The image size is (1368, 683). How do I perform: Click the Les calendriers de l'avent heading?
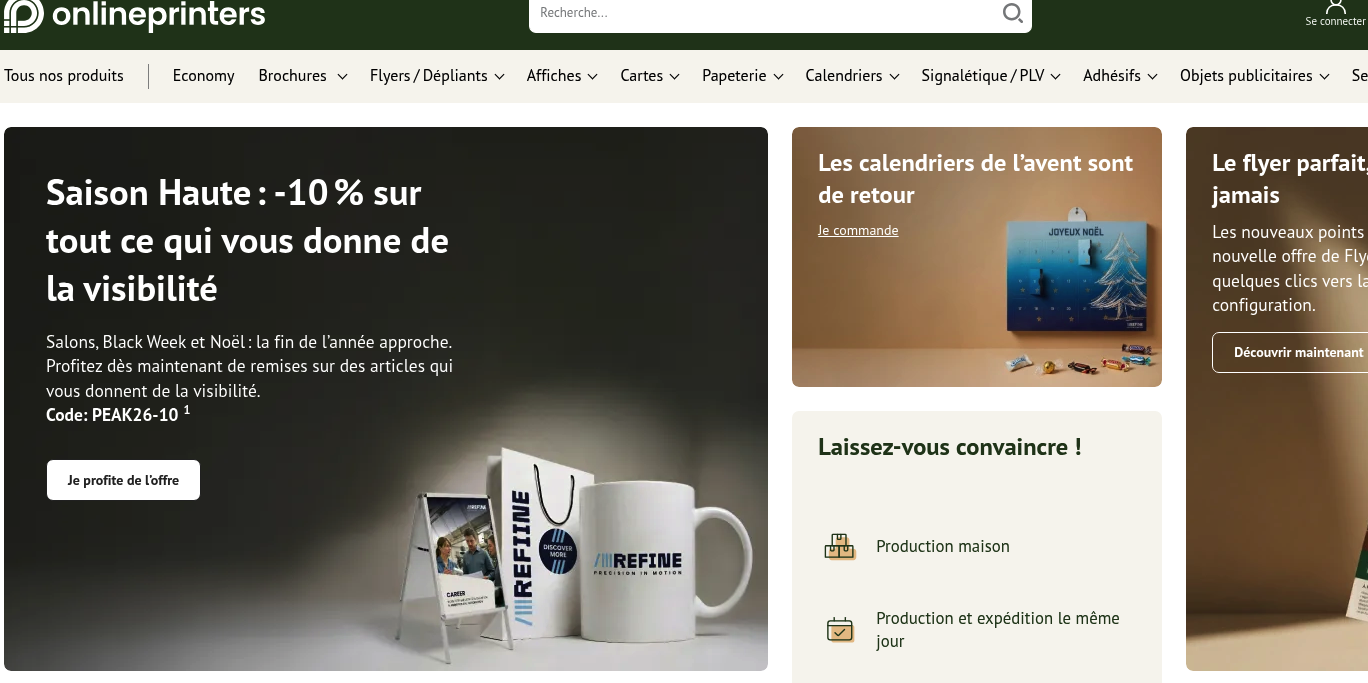[976, 179]
